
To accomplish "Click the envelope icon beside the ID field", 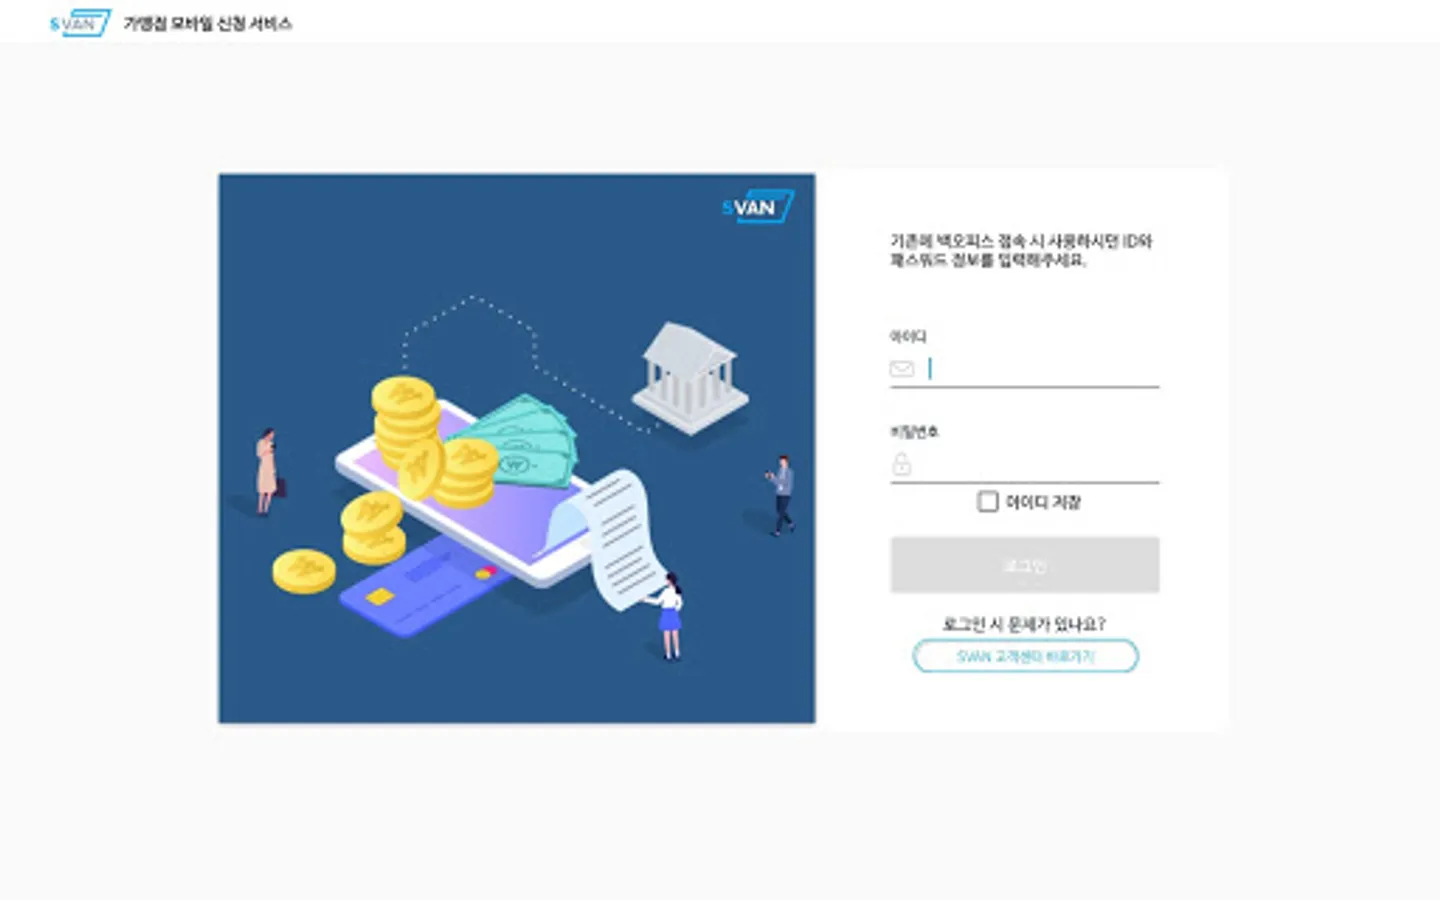I will pos(901,369).
